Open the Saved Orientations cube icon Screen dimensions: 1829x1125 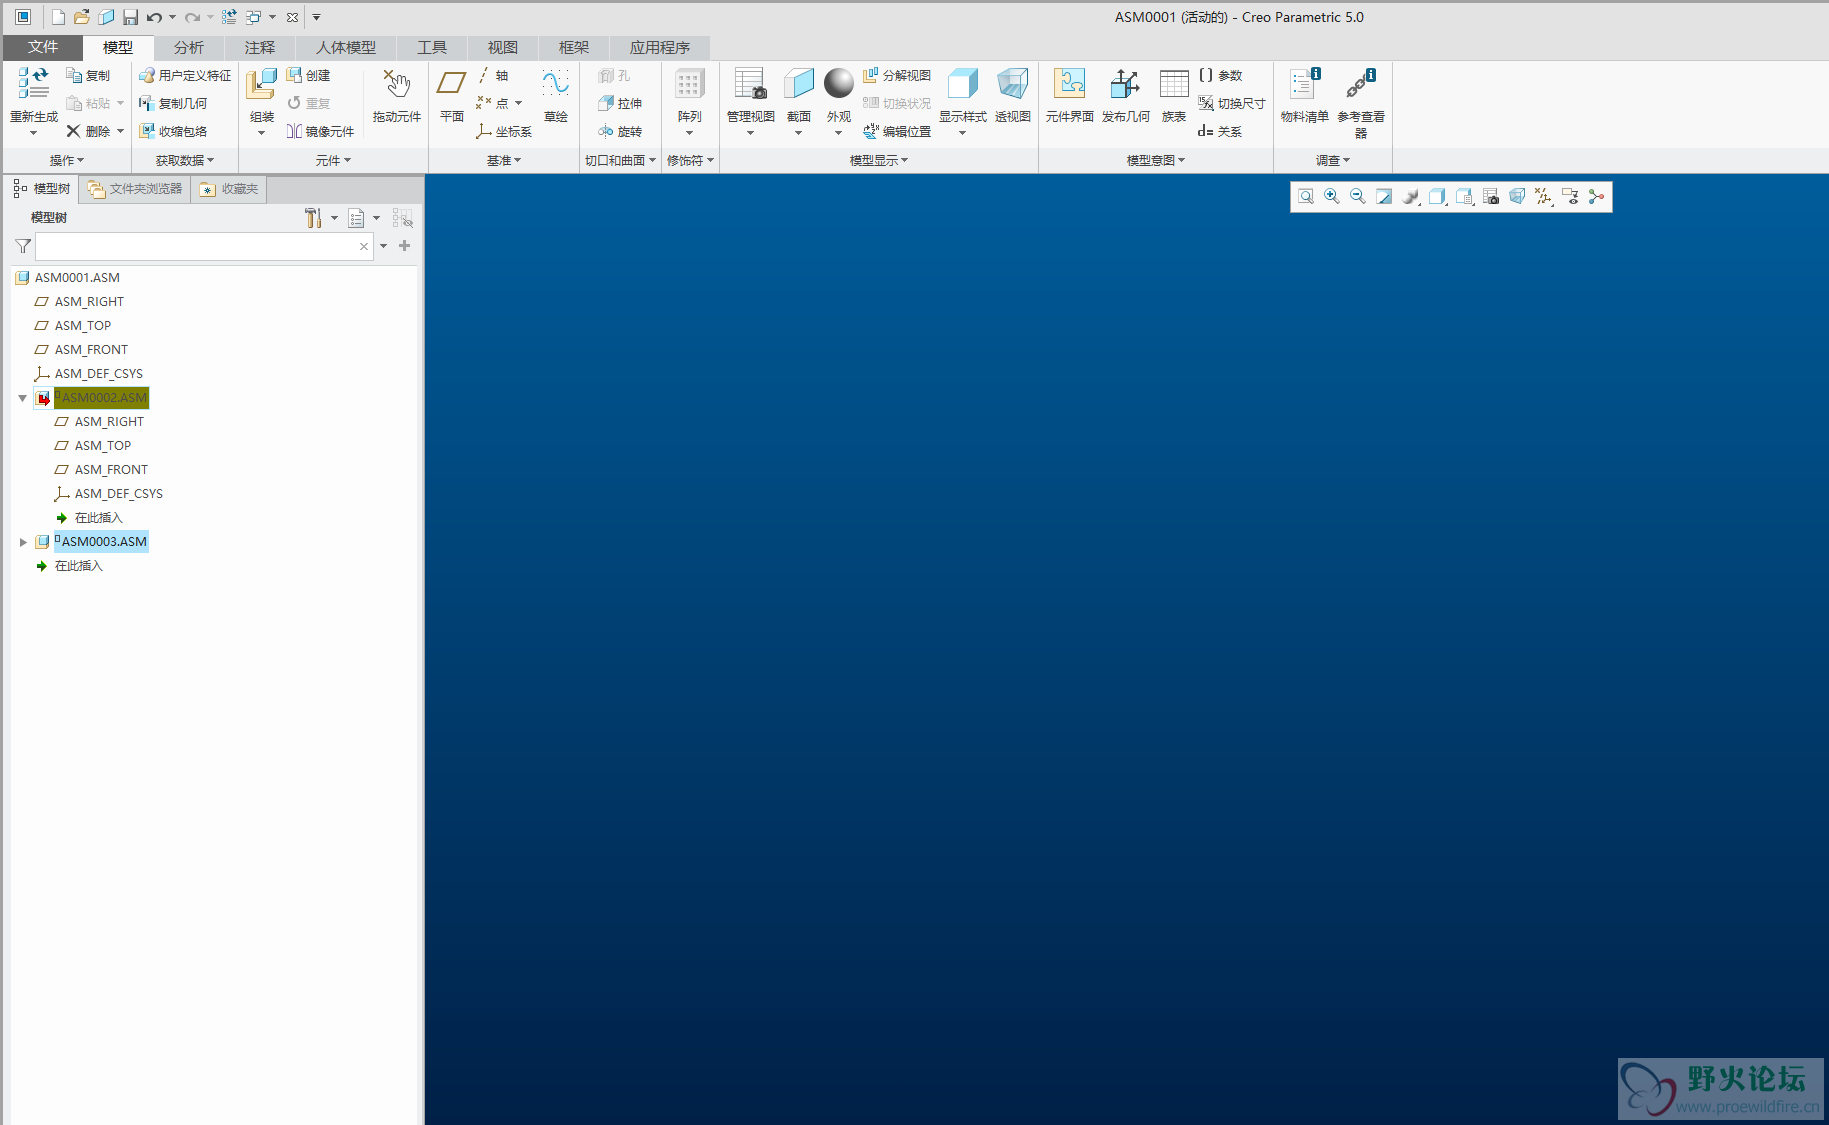1464,197
